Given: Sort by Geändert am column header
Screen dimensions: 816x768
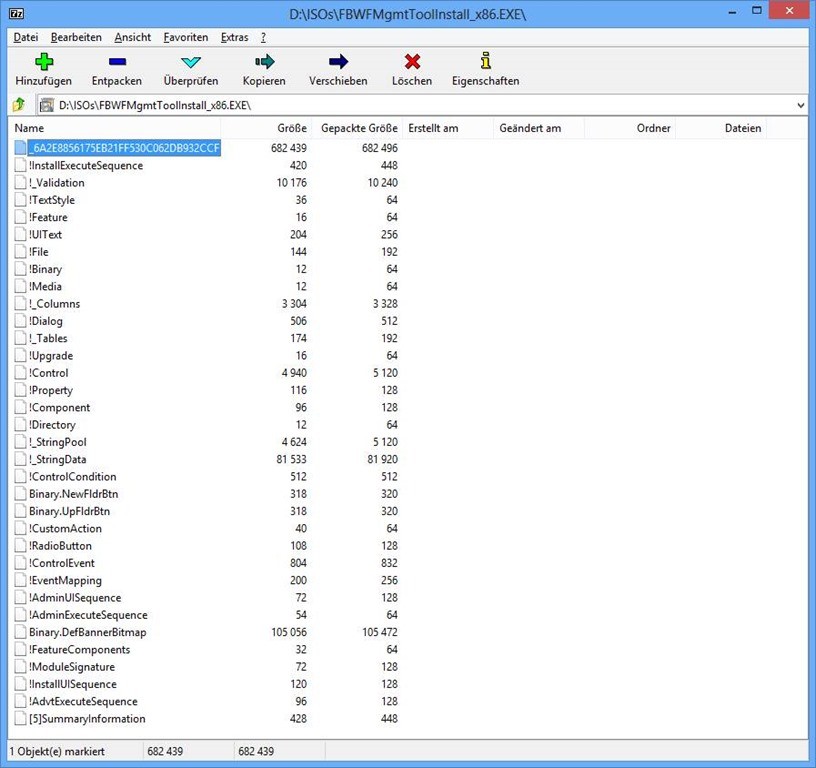Looking at the screenshot, I should pos(539,128).
